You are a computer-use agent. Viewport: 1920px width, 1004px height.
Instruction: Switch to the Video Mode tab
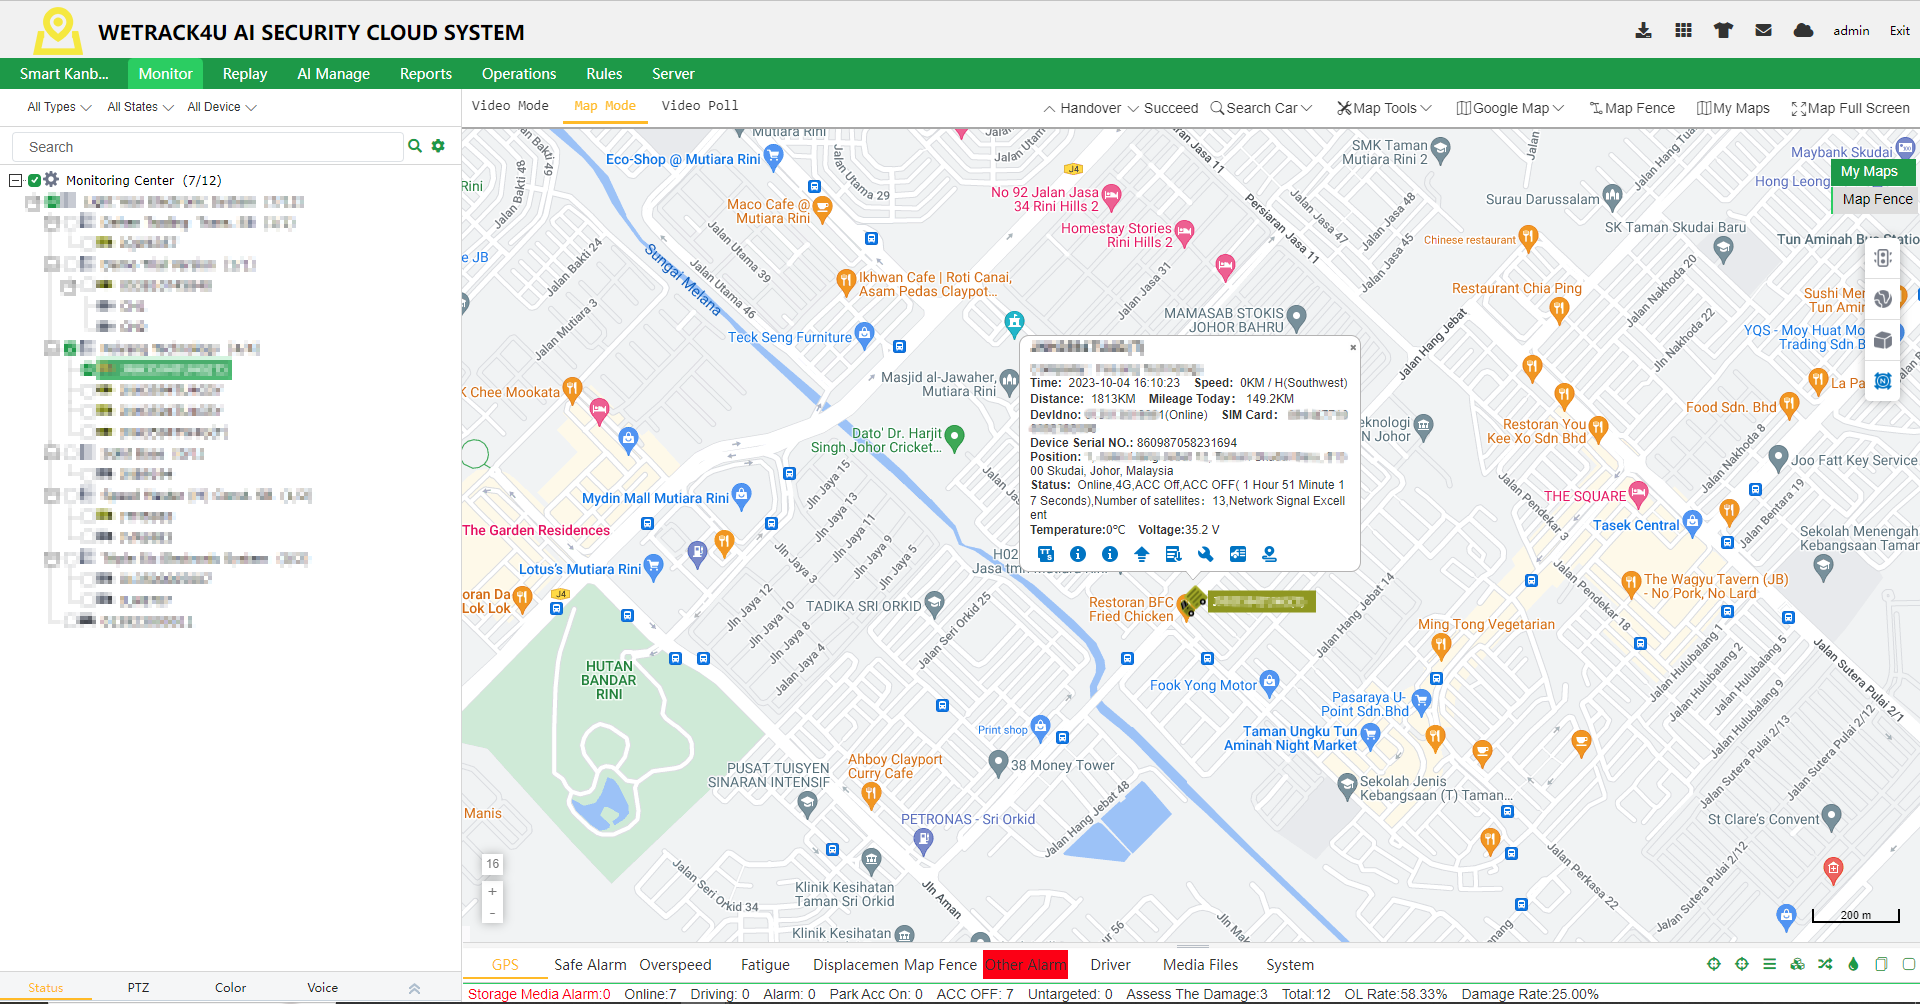point(510,106)
